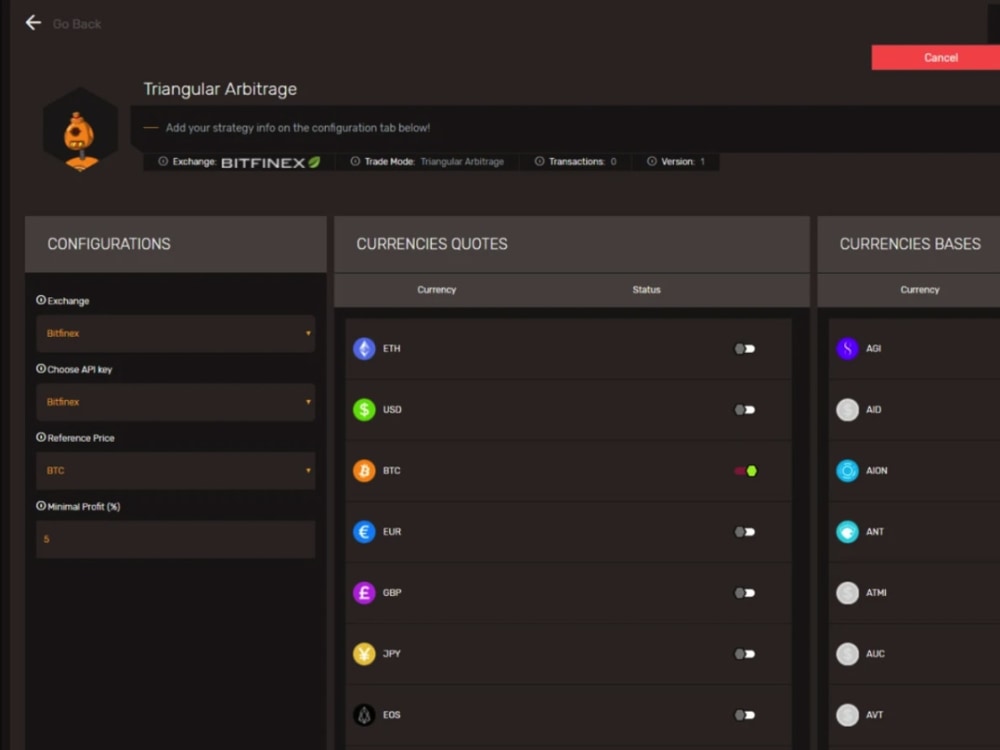Enable the EOS quote toggle

[x=745, y=715]
